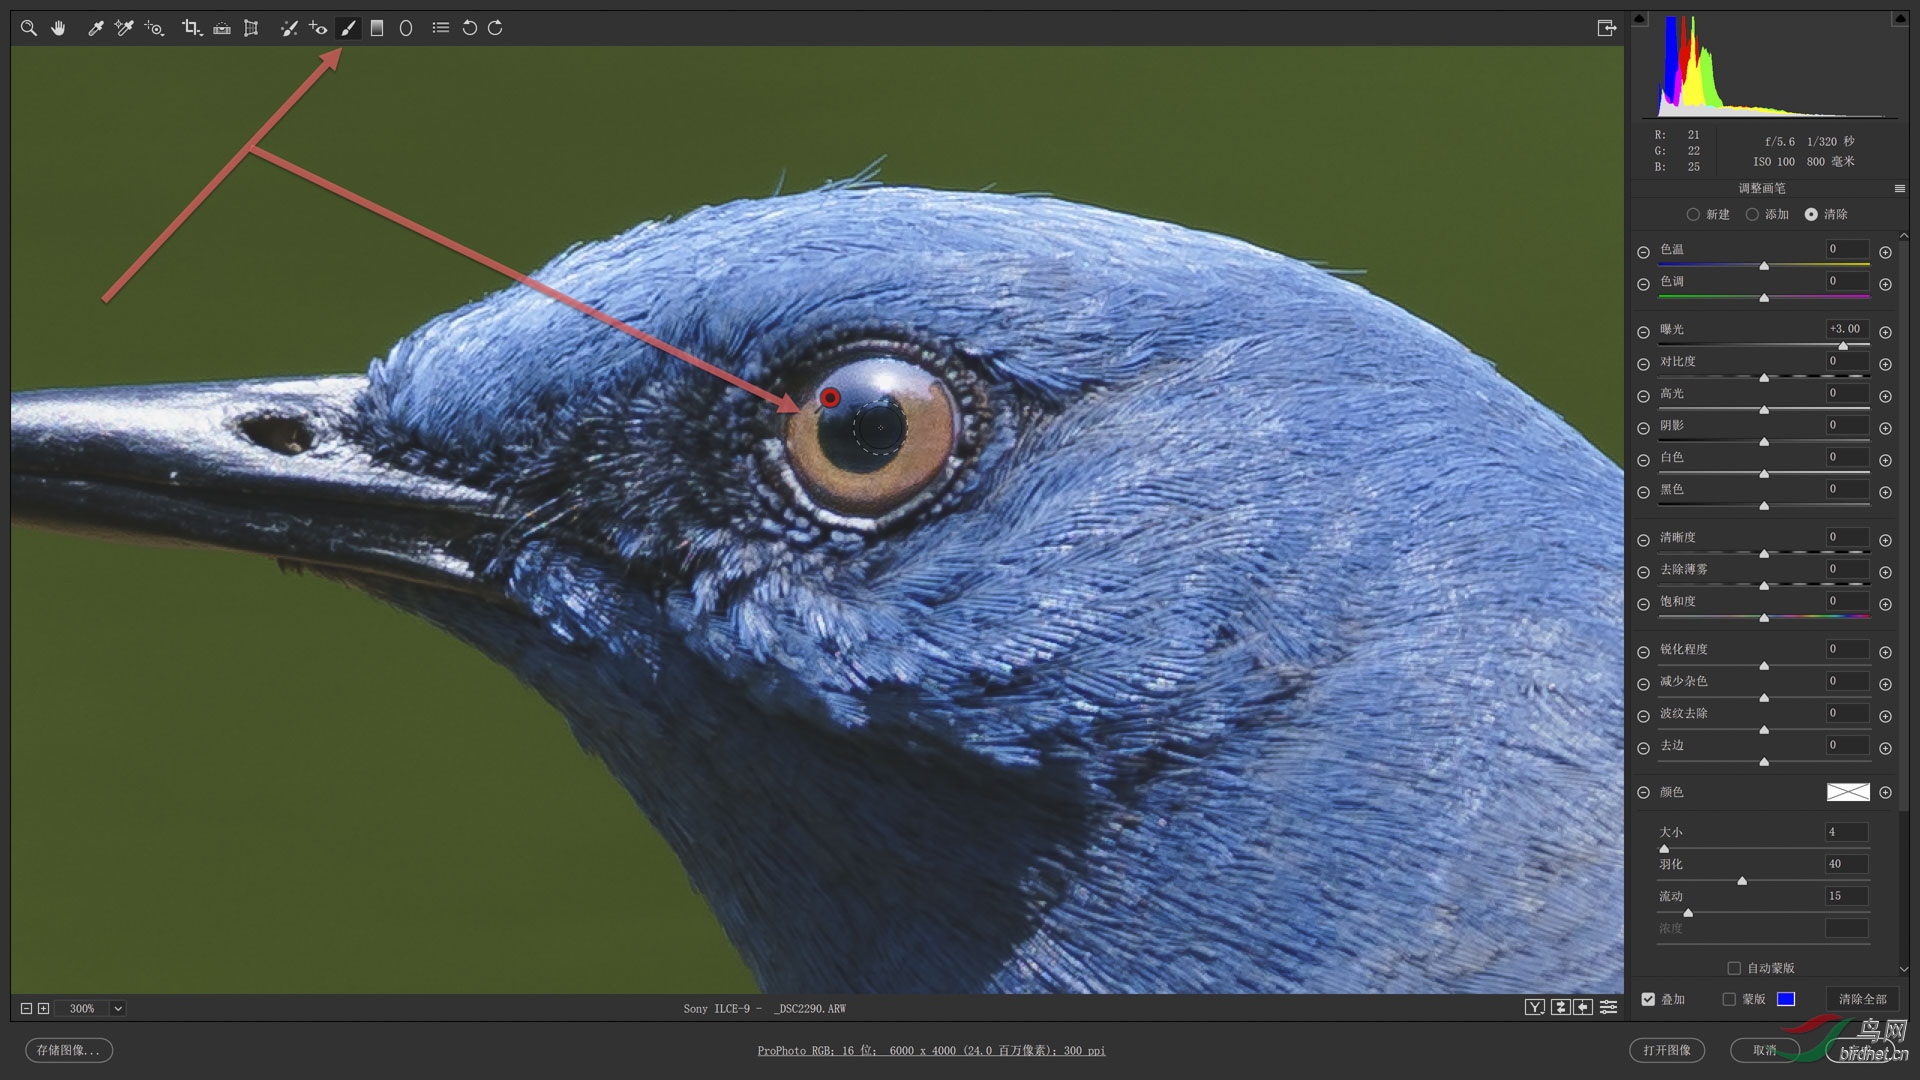Click the 存储图像 button
This screenshot has height=1080, width=1920.
[x=68, y=1050]
